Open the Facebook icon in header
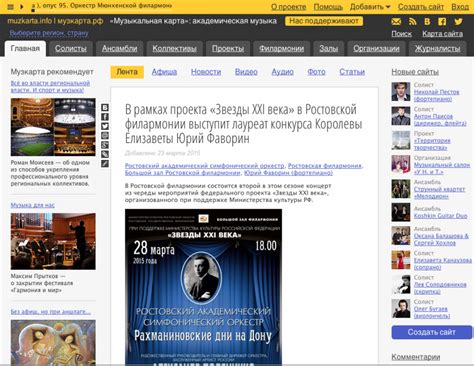This screenshot has height=366, width=474. 442,22
